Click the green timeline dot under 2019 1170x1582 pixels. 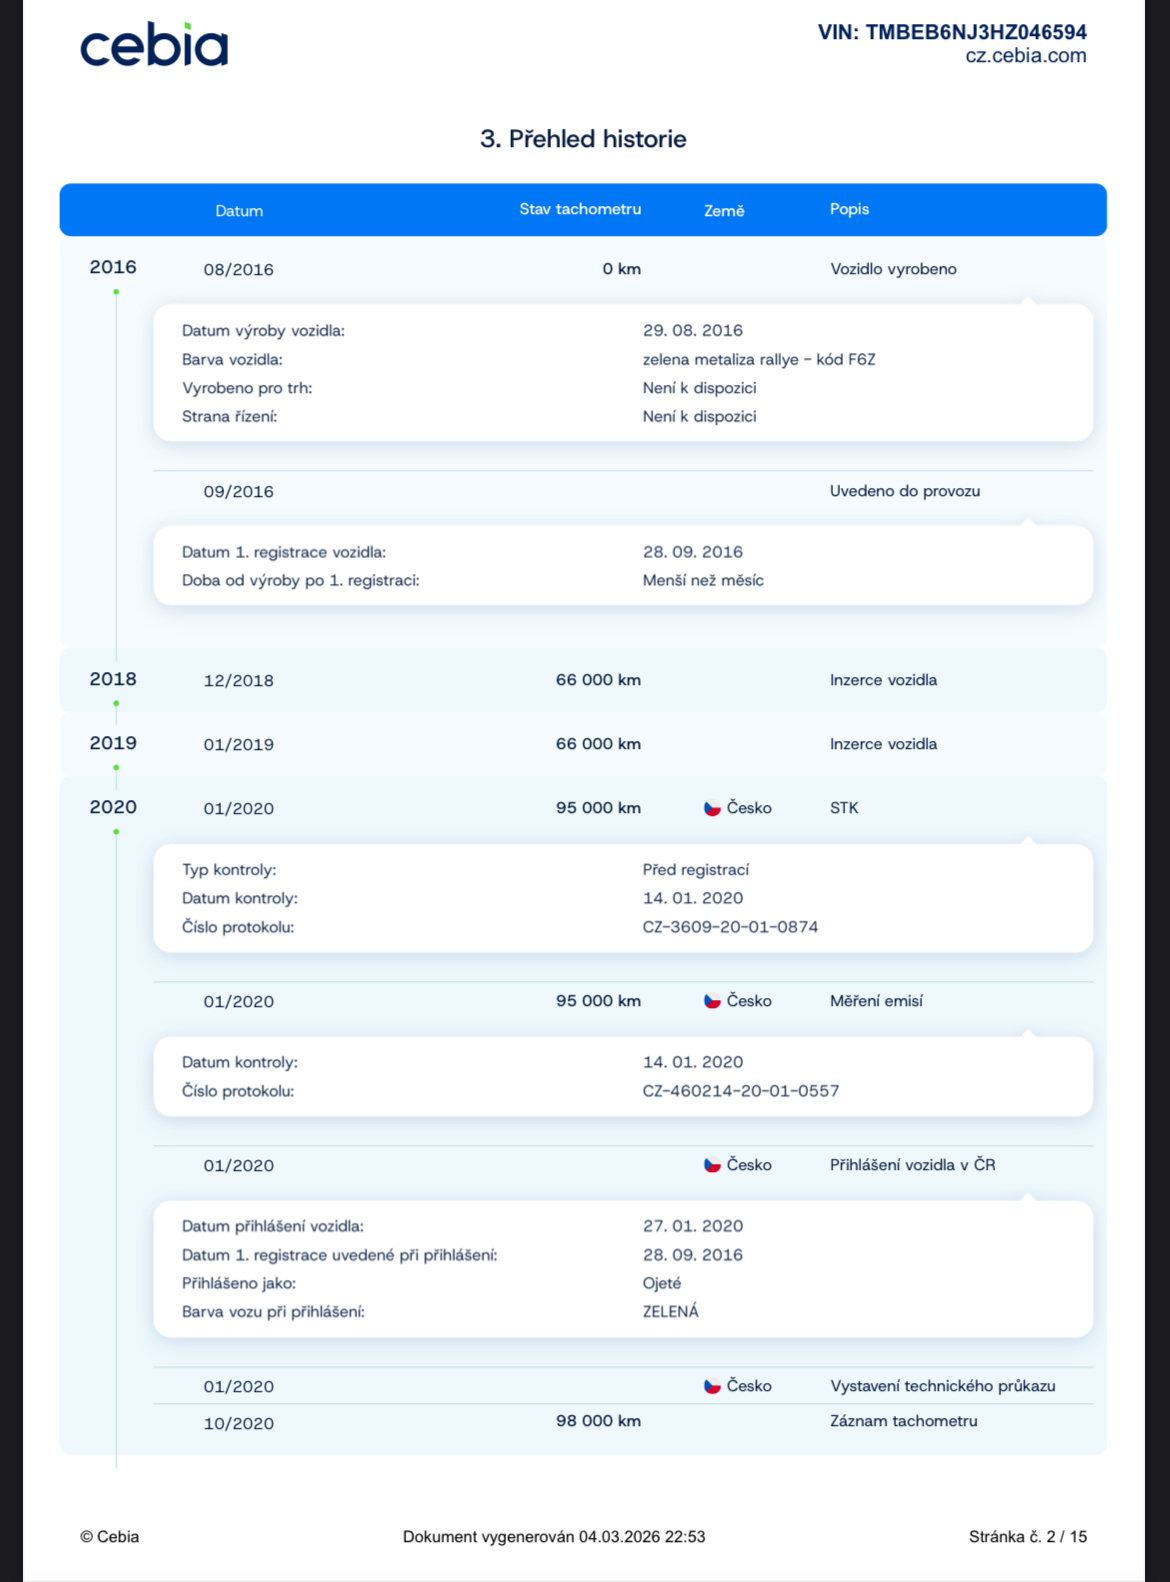116,768
